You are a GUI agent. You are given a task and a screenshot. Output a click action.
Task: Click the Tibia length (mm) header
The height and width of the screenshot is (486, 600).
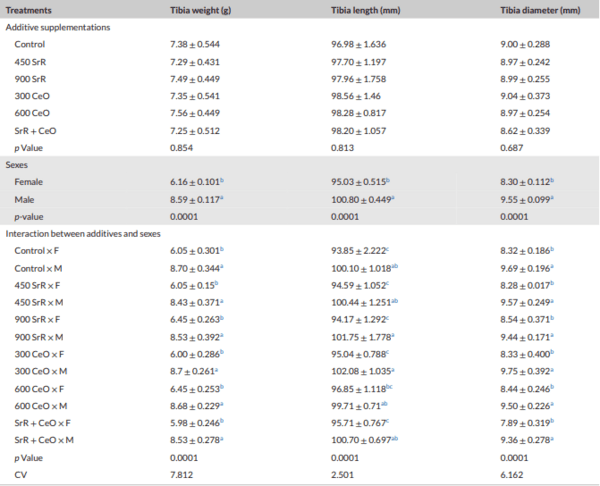pyautogui.click(x=365, y=10)
